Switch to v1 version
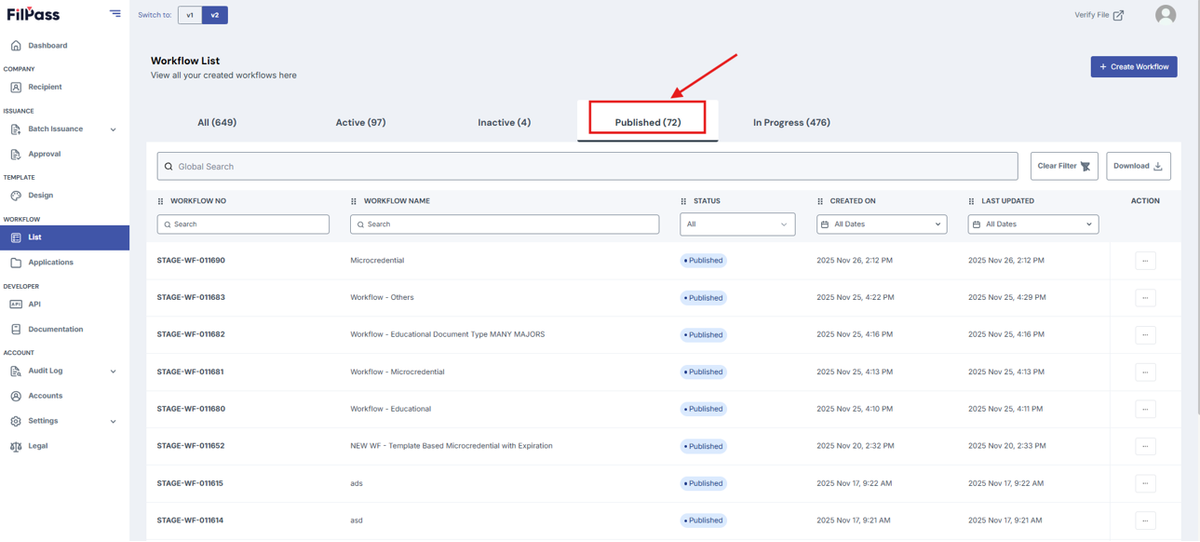This screenshot has width=1200, height=542. point(190,15)
